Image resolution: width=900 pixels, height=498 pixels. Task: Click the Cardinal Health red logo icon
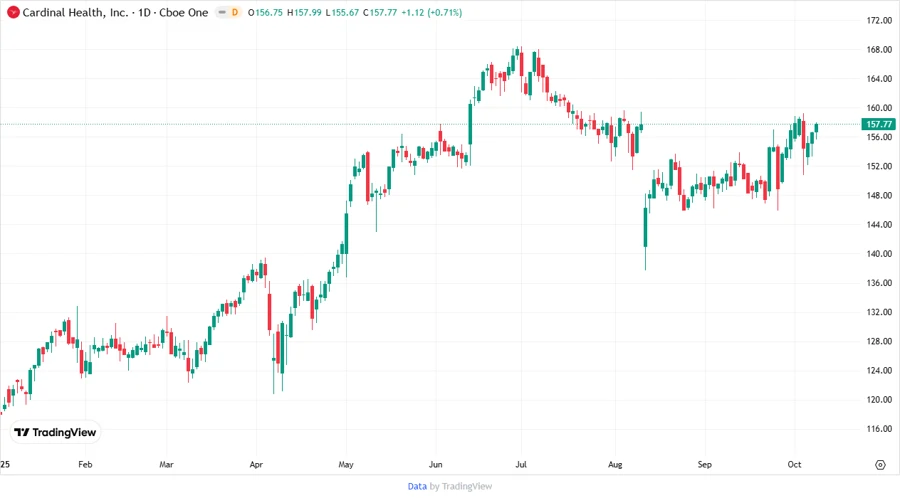tap(13, 12)
